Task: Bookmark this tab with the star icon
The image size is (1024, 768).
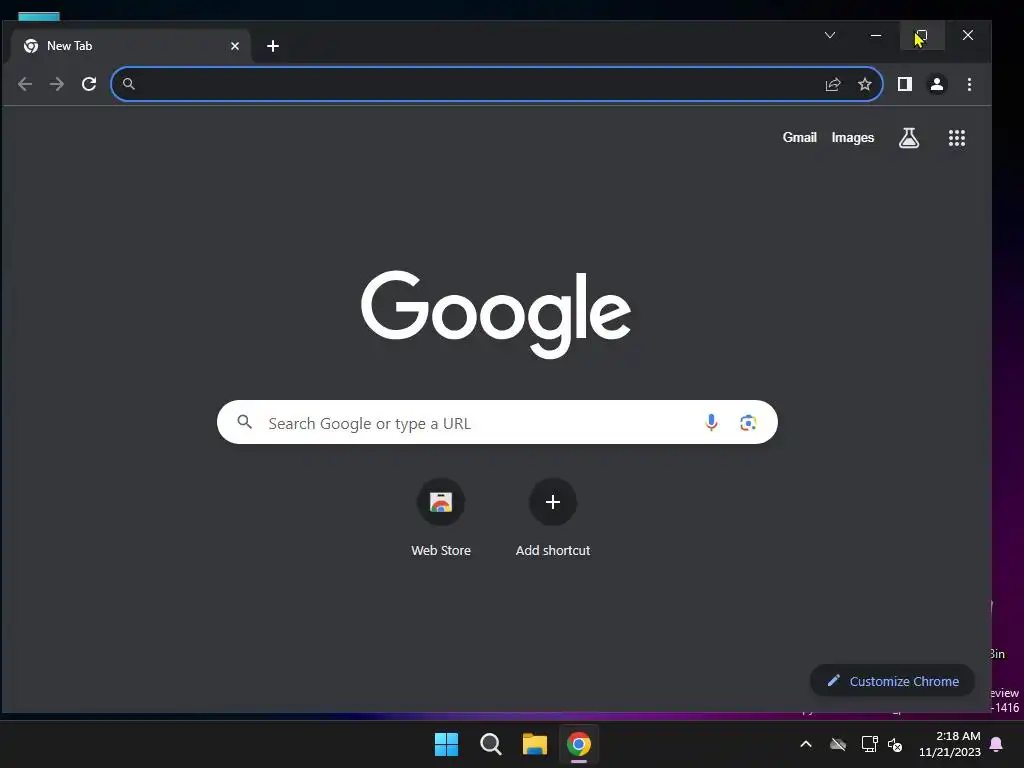Action: [865, 84]
